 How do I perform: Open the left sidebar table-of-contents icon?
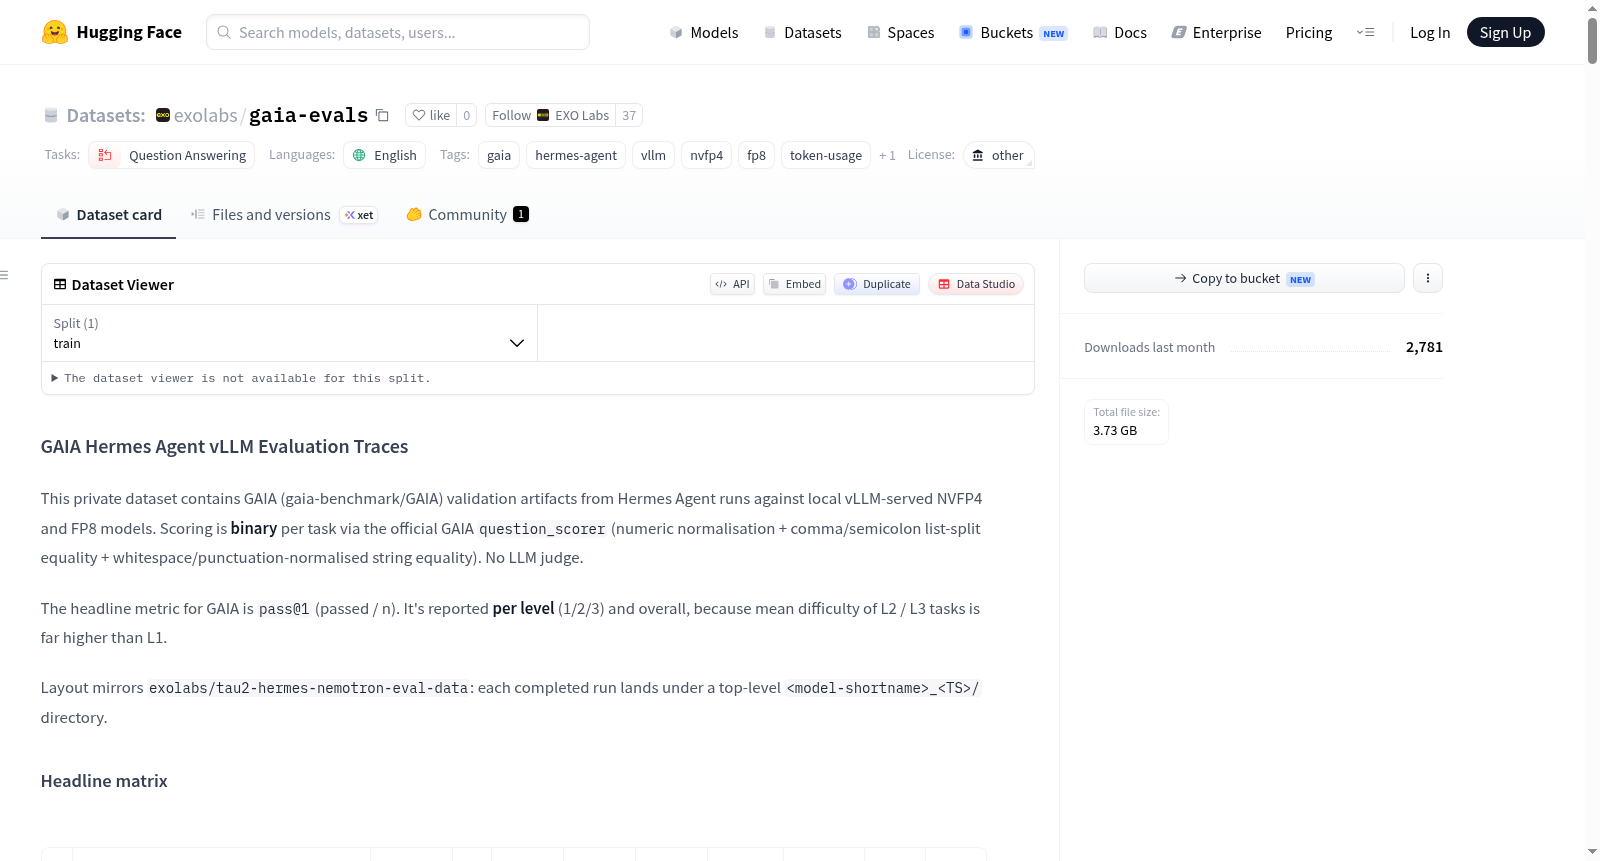click(x=5, y=275)
